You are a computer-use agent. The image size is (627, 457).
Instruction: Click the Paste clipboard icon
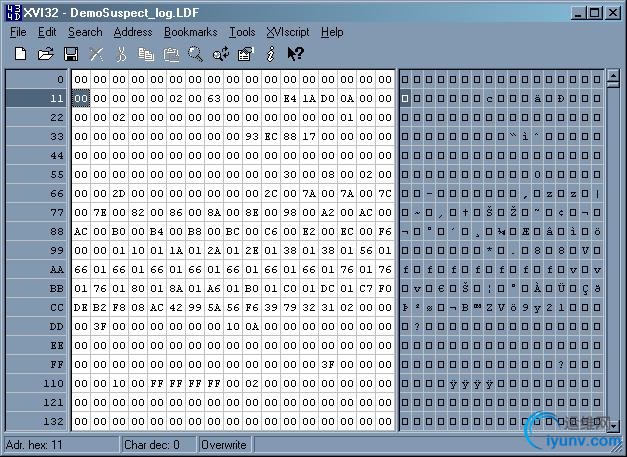tap(171, 54)
